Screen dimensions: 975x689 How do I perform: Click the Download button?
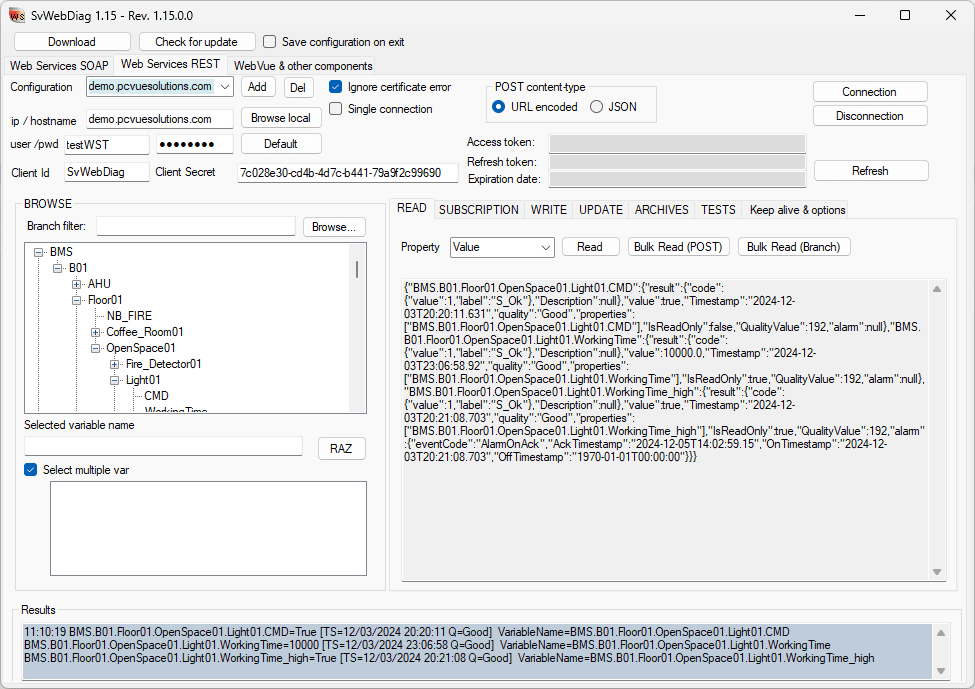click(x=72, y=42)
